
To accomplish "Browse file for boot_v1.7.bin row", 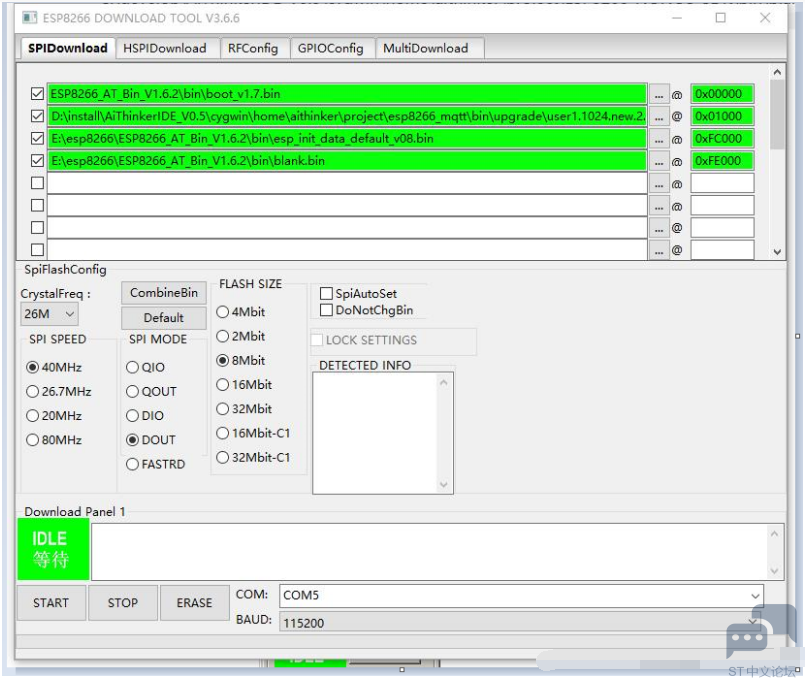I will pyautogui.click(x=659, y=94).
